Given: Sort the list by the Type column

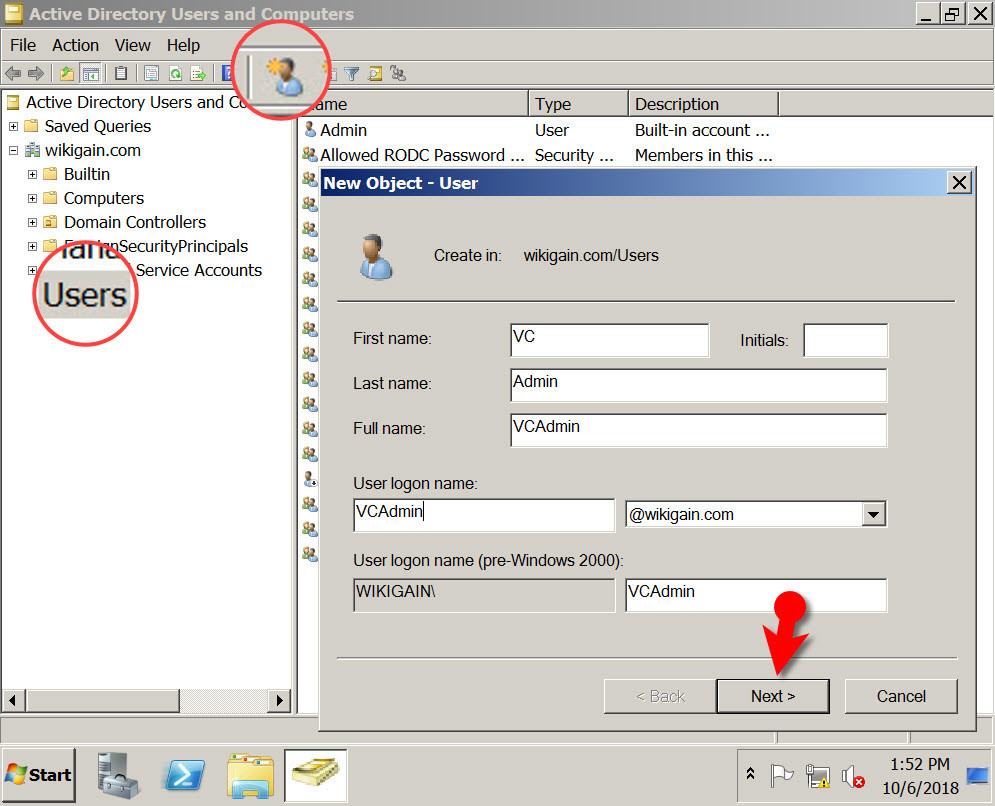Looking at the screenshot, I should (x=578, y=104).
